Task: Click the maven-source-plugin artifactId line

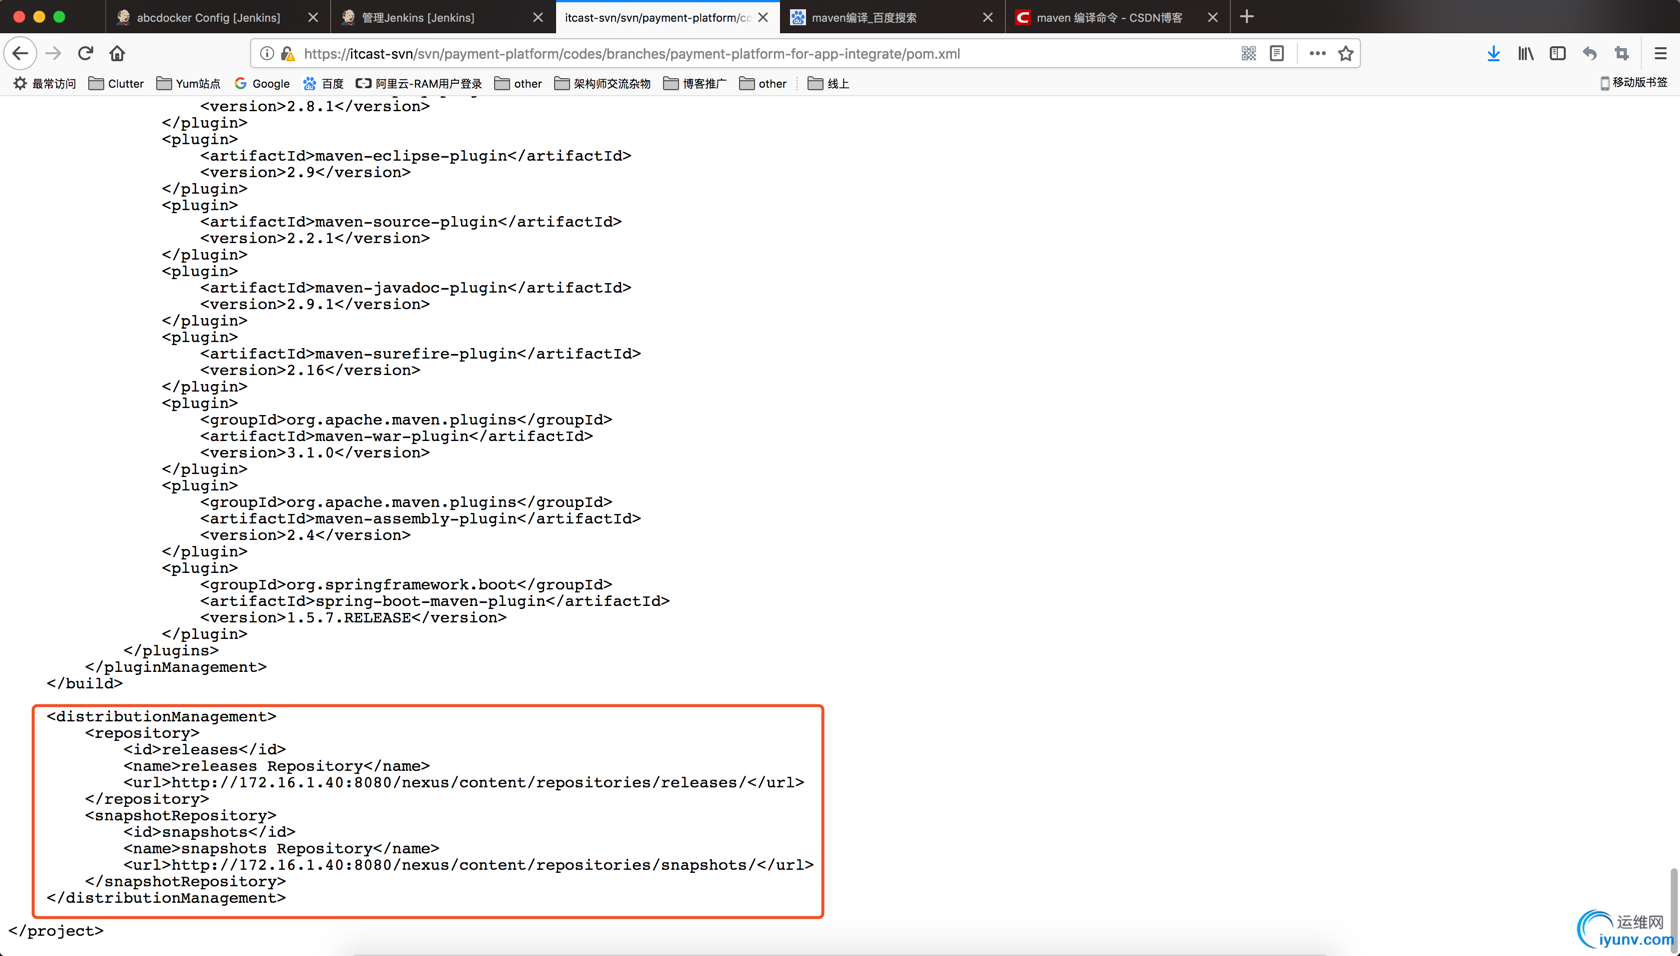Action: pyautogui.click(x=411, y=222)
